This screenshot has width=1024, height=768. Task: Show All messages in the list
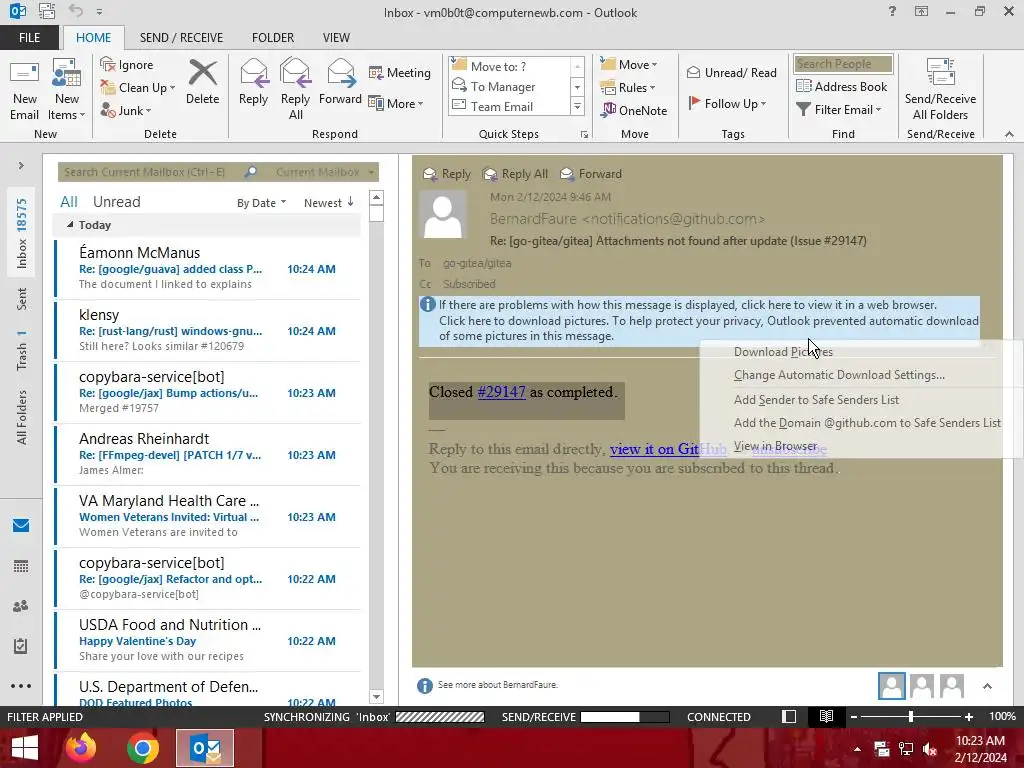coord(69,202)
